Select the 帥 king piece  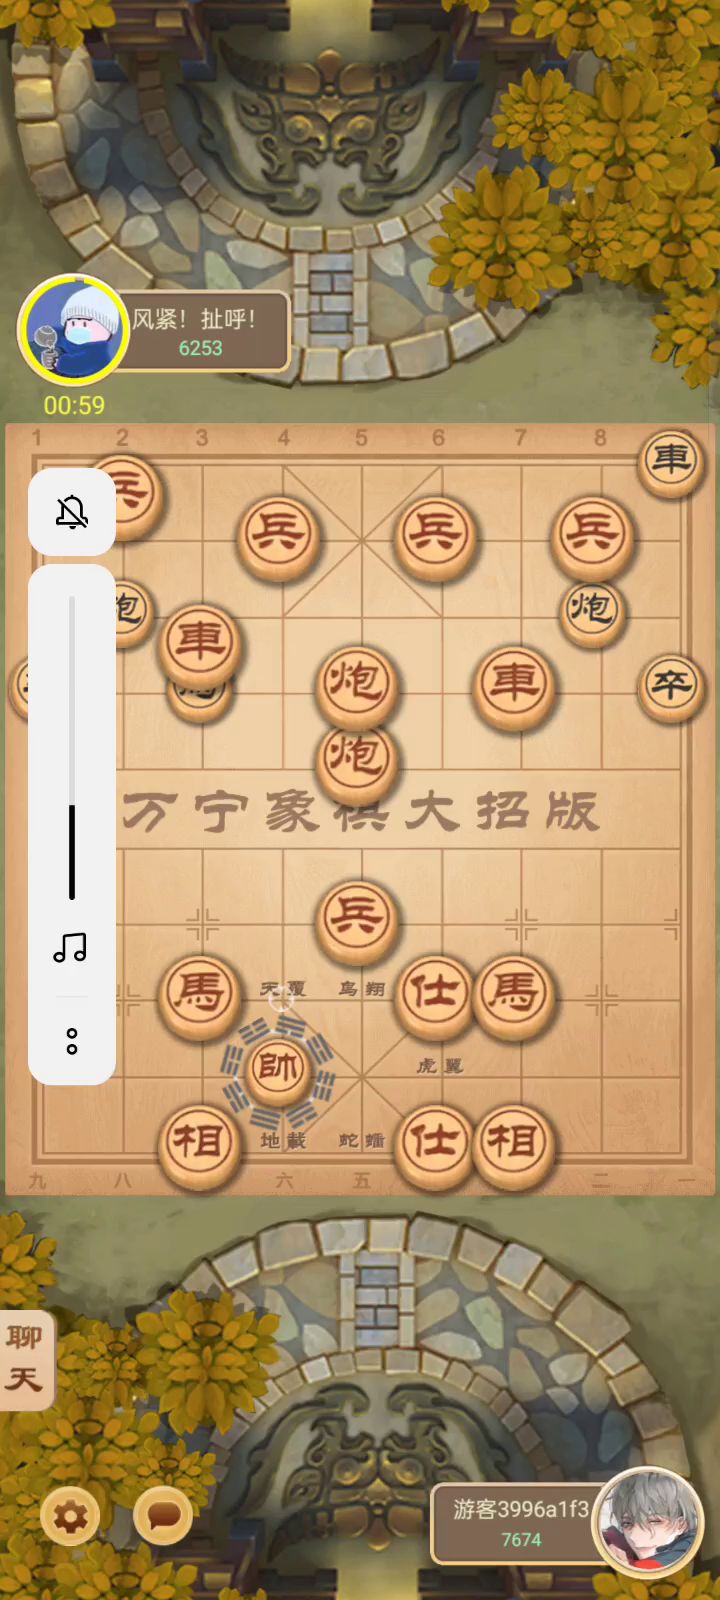[x=278, y=1069]
